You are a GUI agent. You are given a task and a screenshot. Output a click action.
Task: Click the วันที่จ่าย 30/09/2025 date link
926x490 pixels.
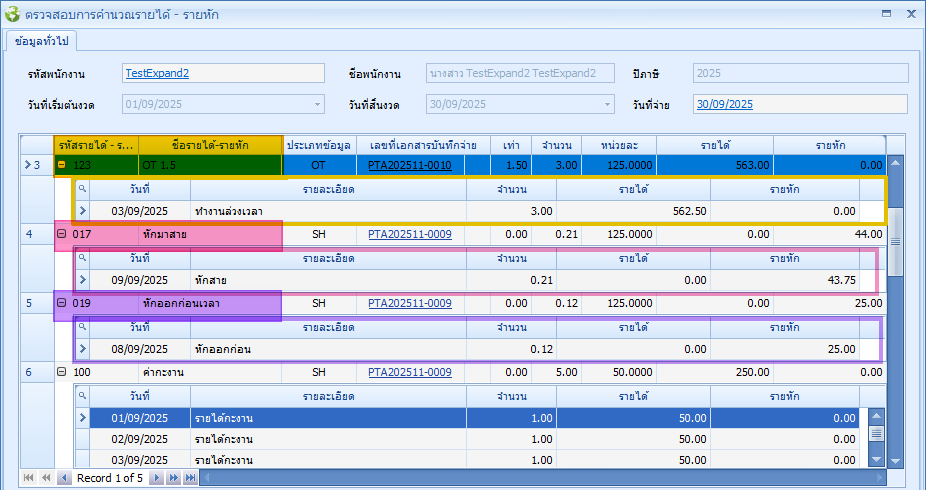(x=724, y=104)
